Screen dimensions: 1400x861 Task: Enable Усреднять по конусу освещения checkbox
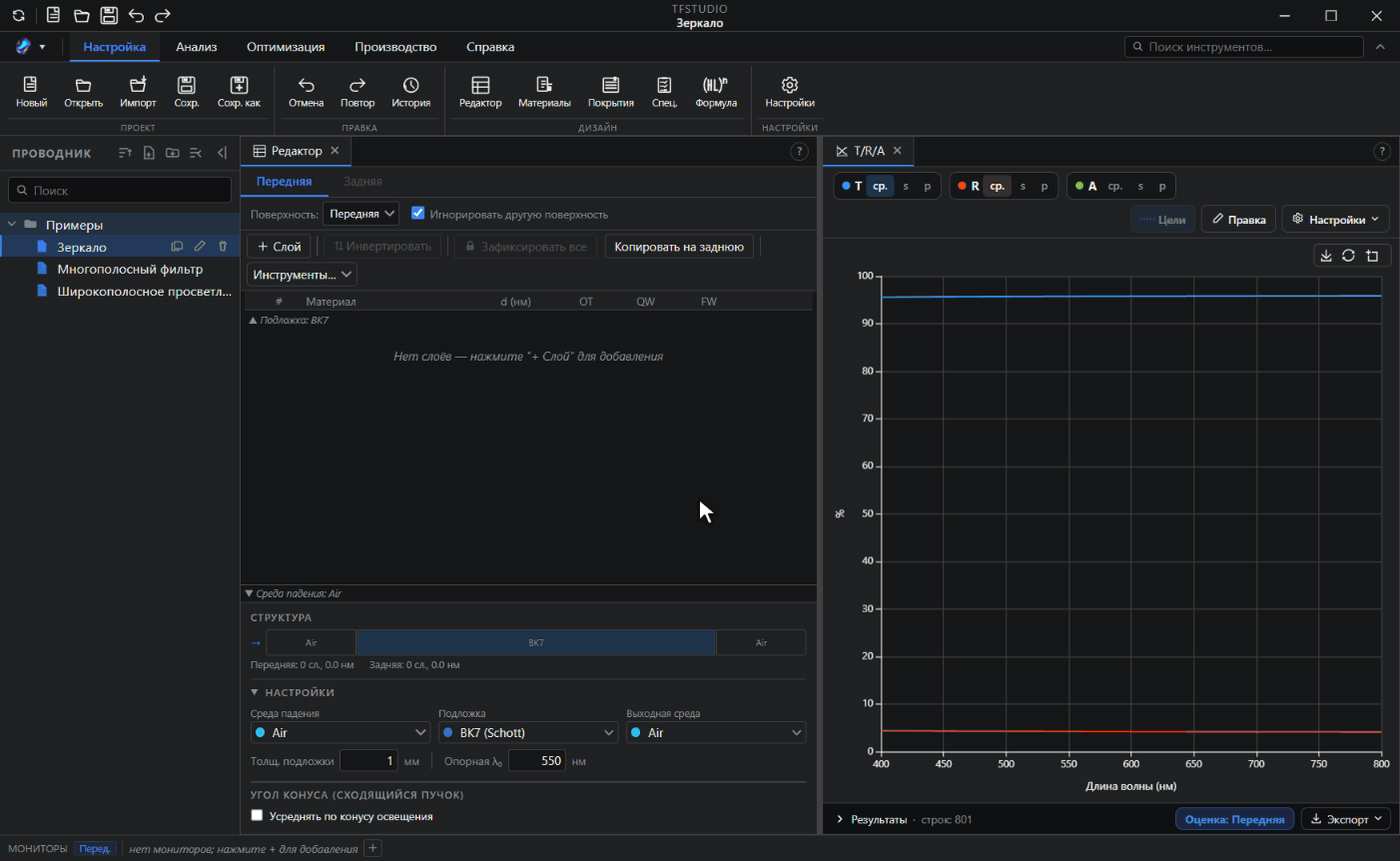[257, 816]
